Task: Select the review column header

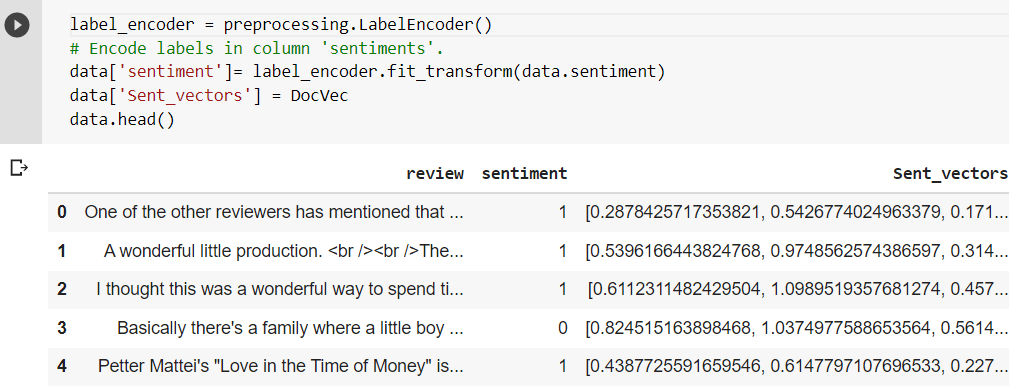Action: [435, 174]
